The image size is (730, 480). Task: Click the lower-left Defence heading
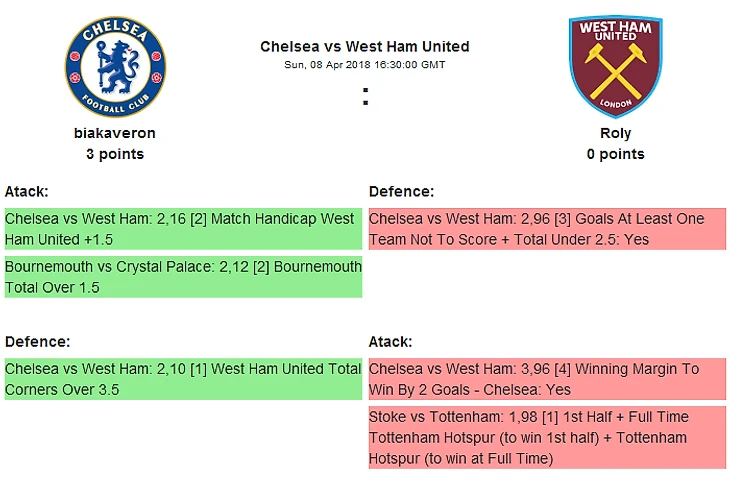pyautogui.click(x=37, y=341)
